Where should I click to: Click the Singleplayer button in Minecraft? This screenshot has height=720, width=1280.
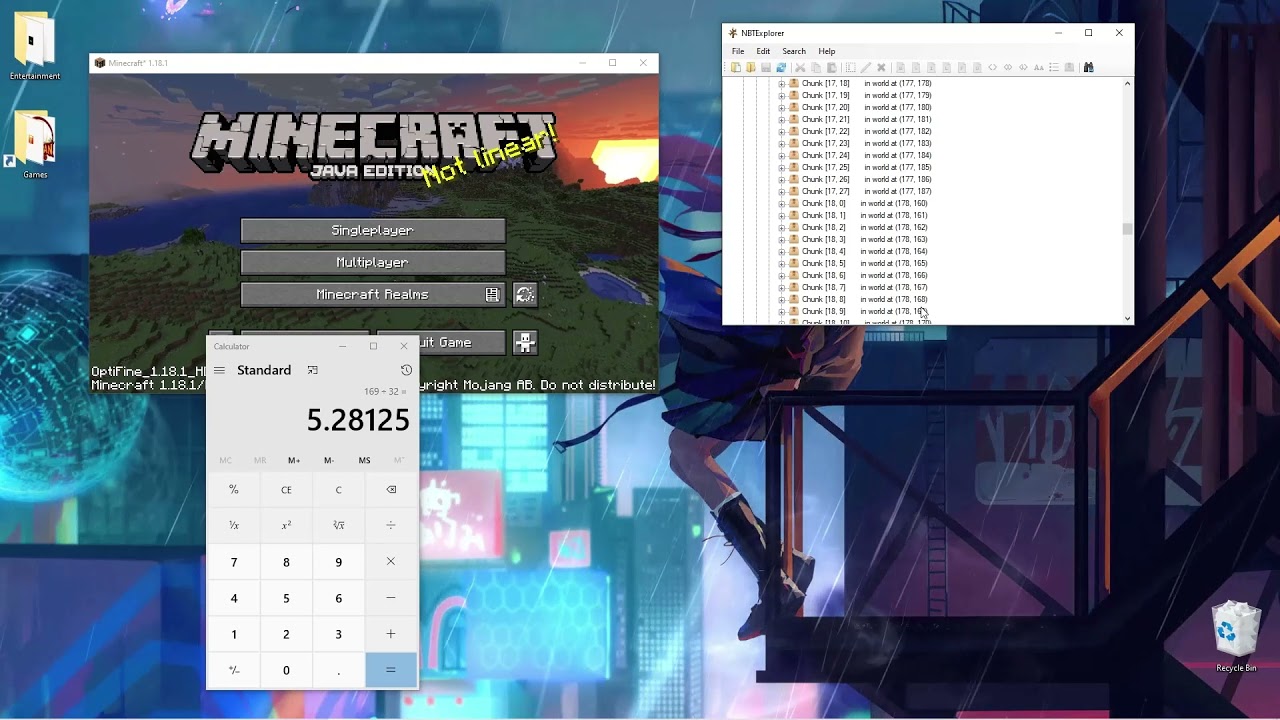click(373, 230)
